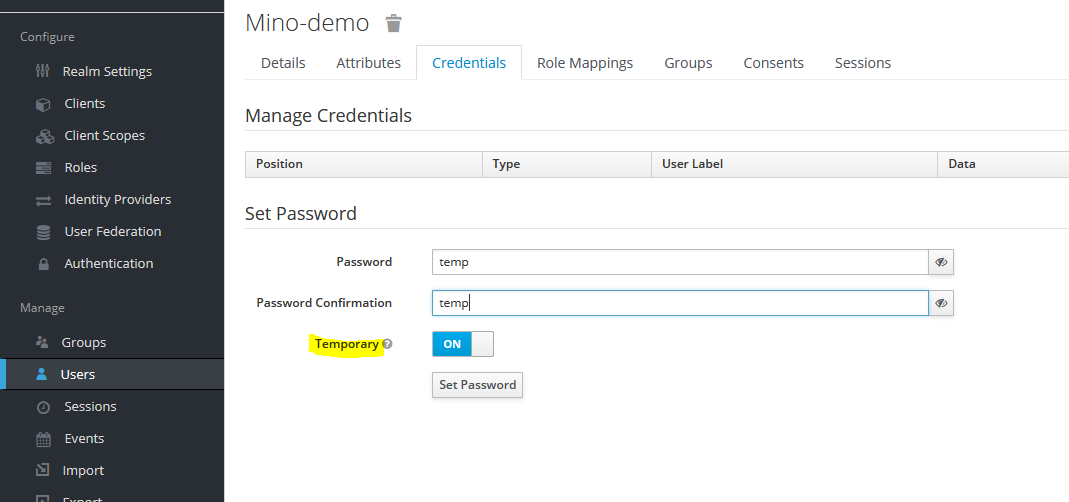This screenshot has height=502, width=1069.
Task: Focus the Password input field
Action: point(680,262)
